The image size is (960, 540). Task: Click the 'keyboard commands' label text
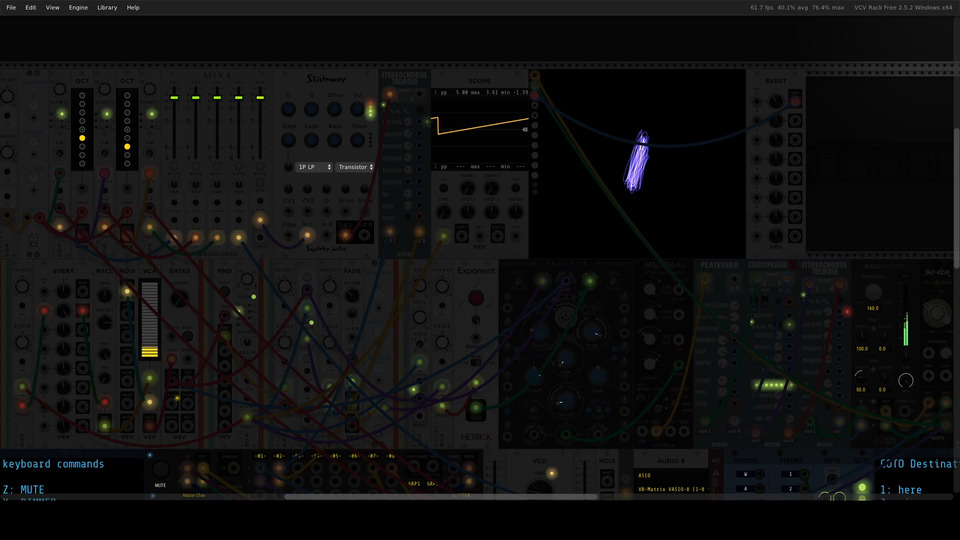pos(53,464)
